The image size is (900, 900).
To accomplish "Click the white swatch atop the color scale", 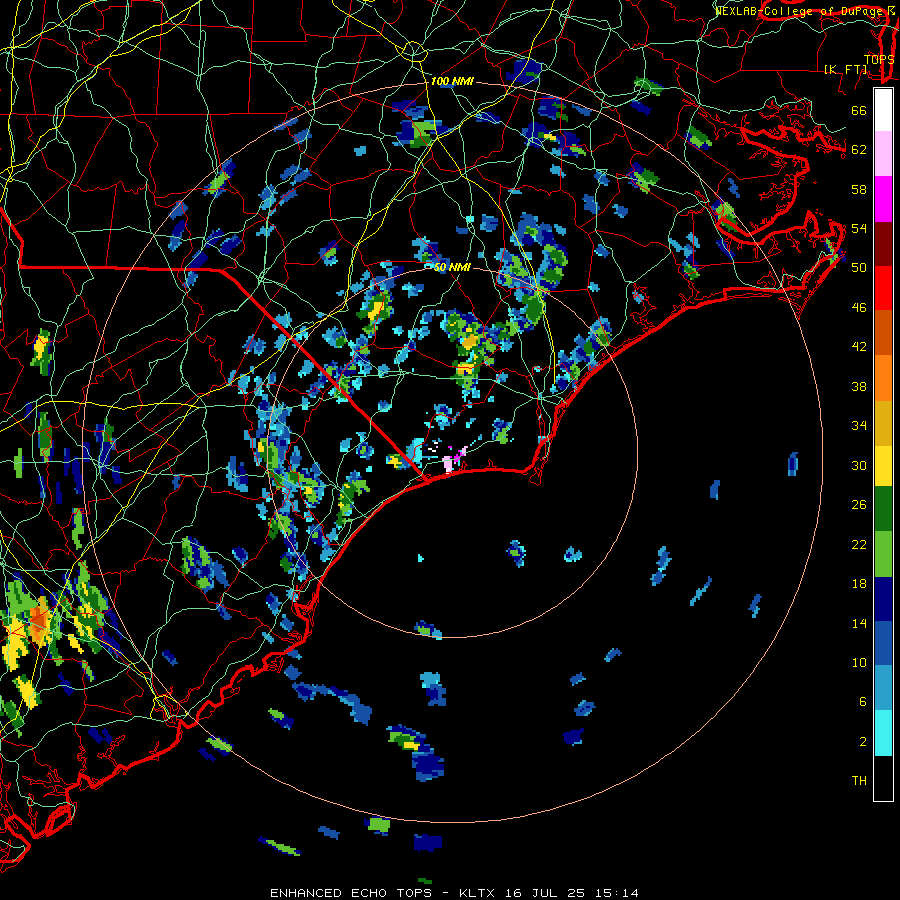I will 883,110.
